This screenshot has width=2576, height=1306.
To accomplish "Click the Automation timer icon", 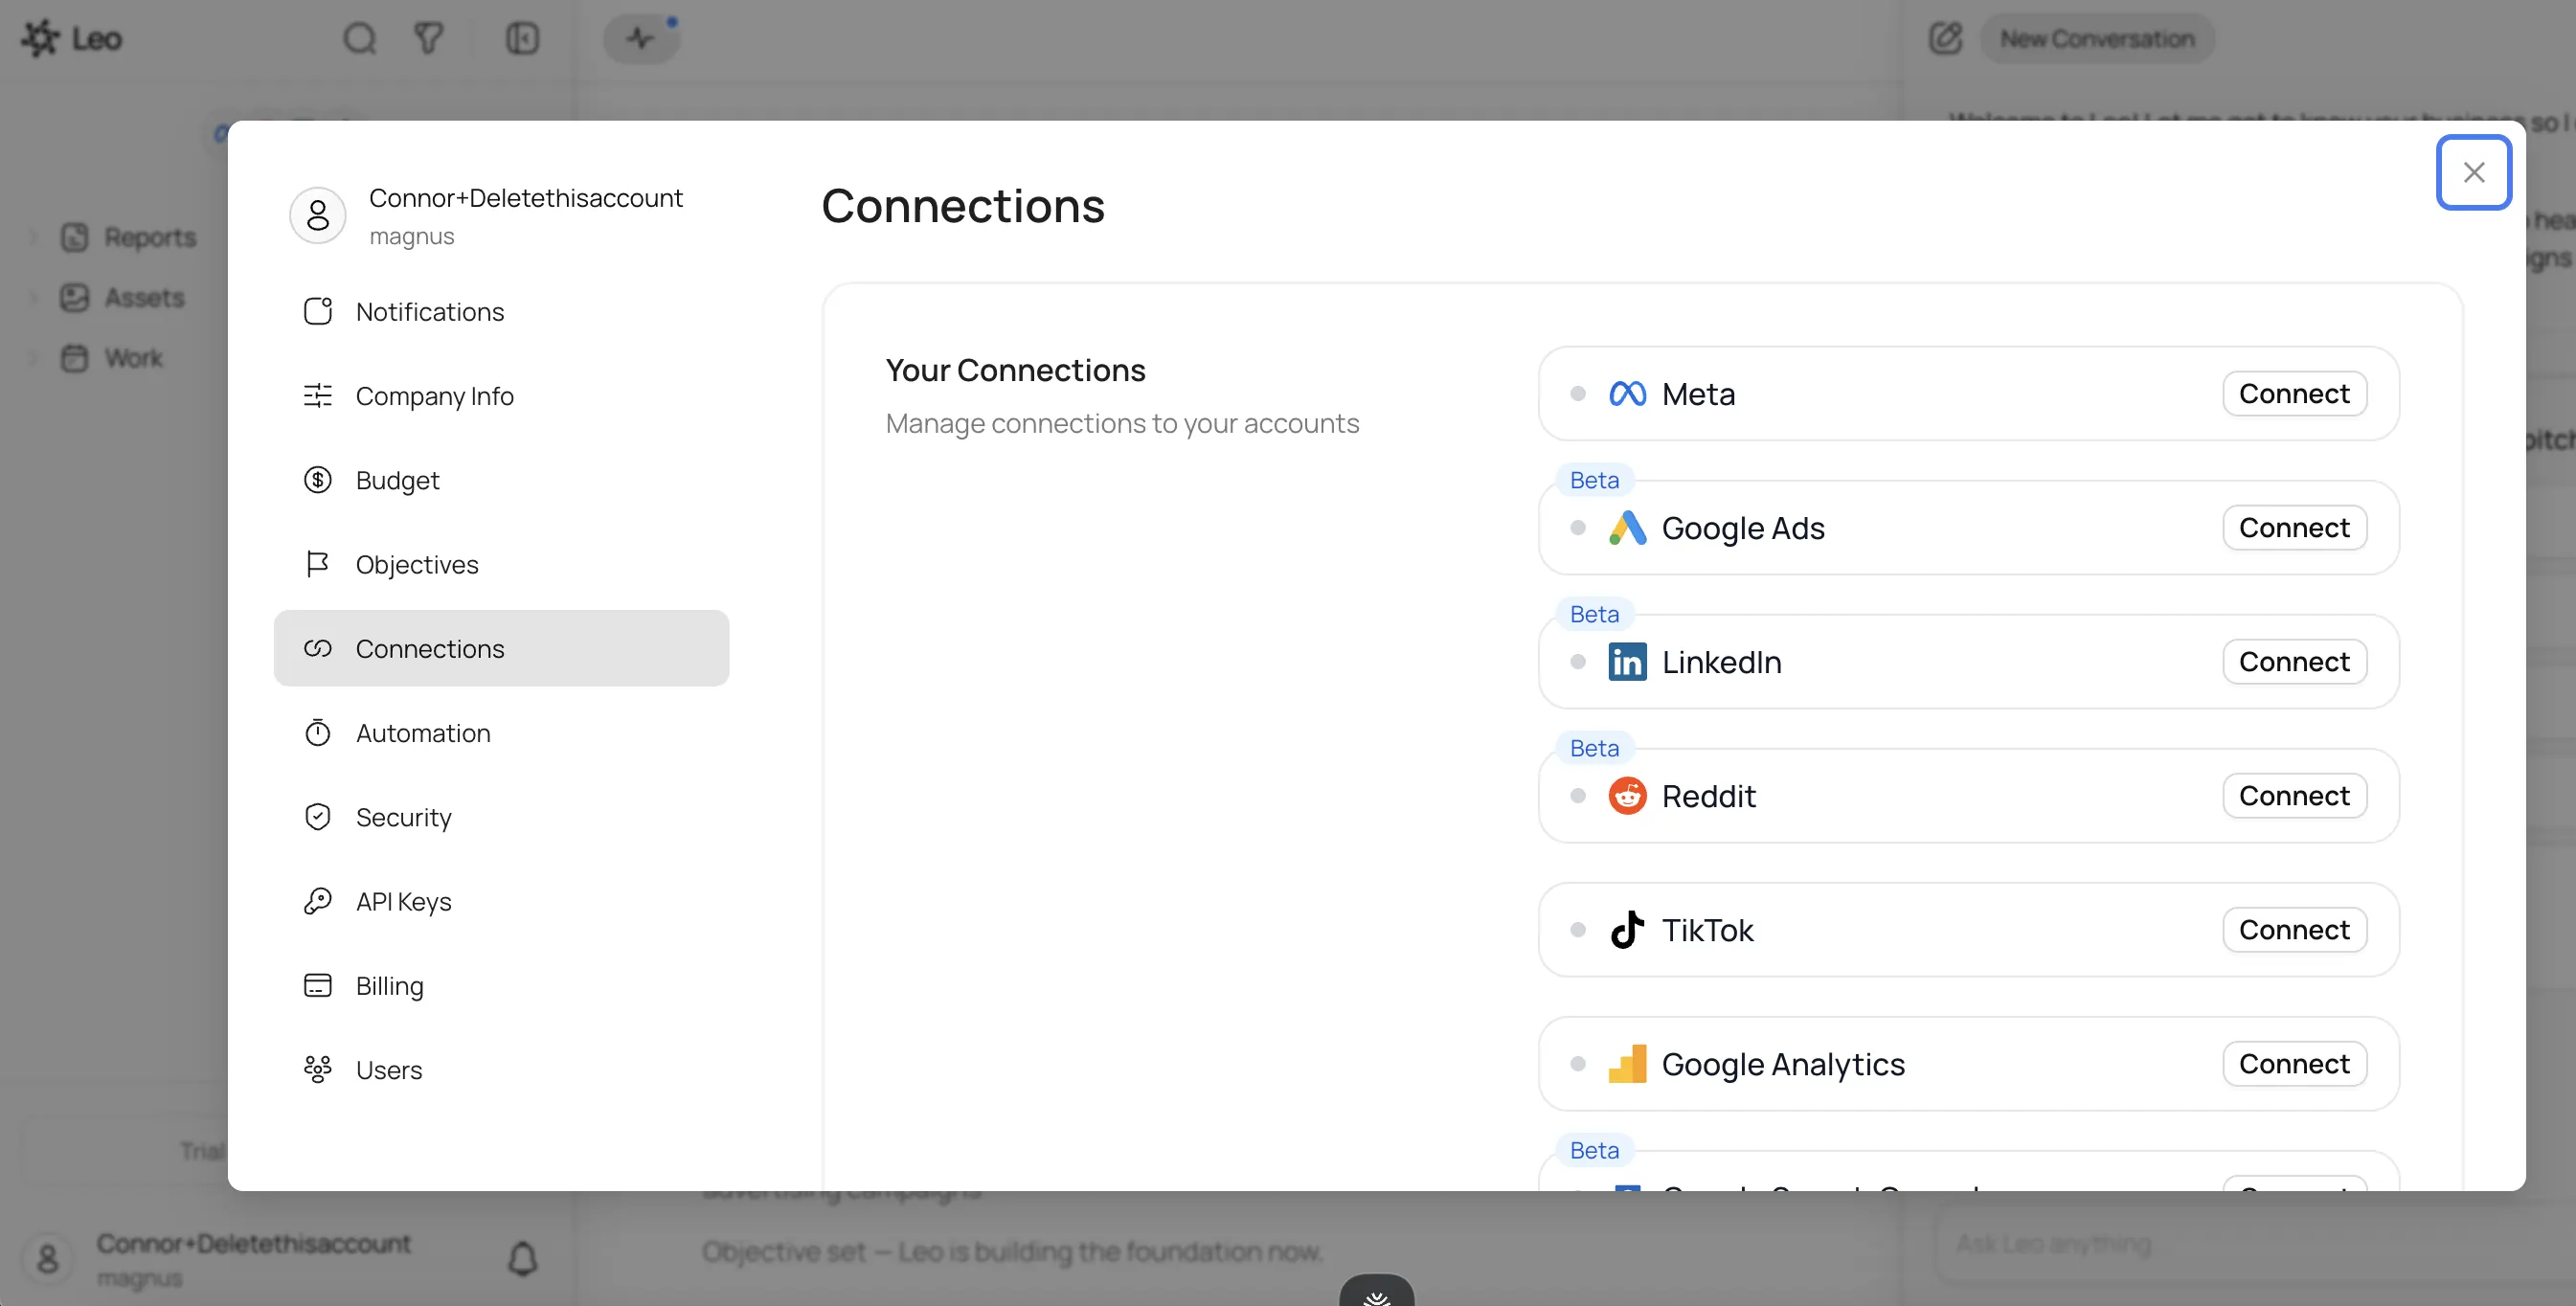I will tap(318, 733).
